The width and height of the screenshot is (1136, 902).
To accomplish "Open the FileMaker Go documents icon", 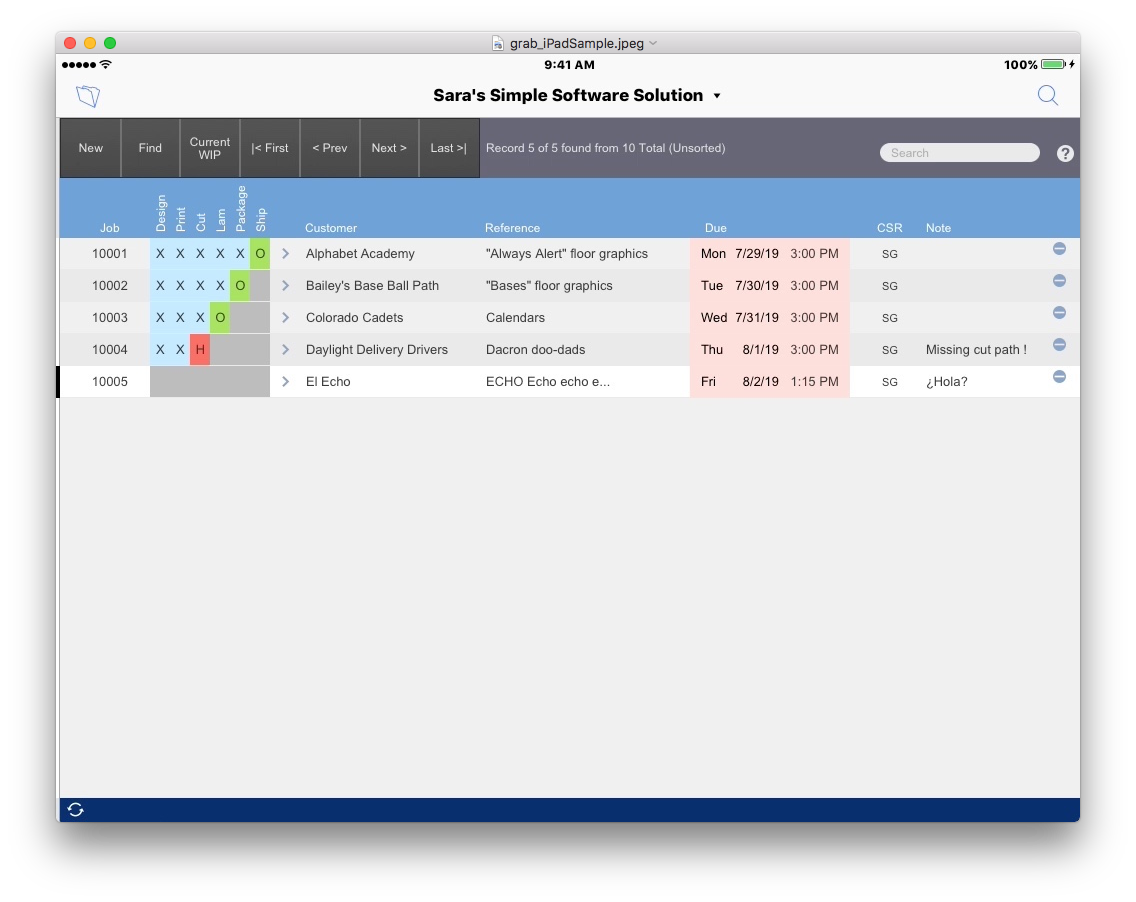I will (x=88, y=96).
